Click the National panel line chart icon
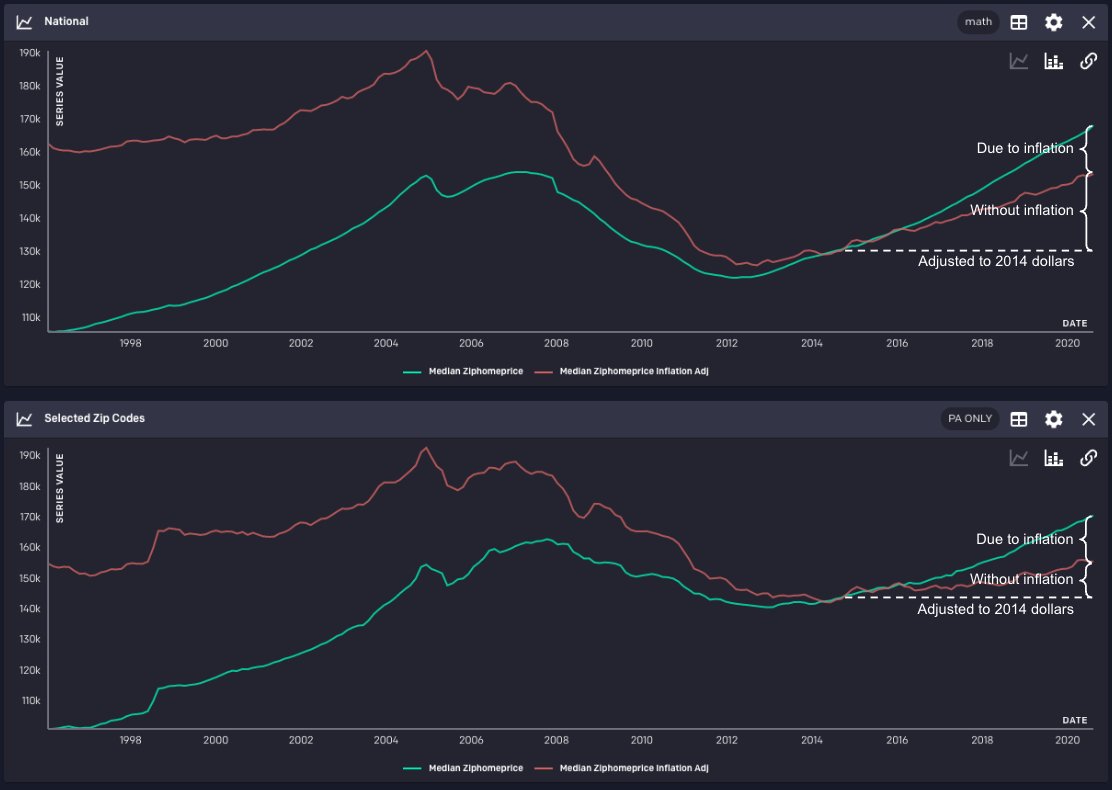This screenshot has width=1112, height=790. [x=24, y=22]
